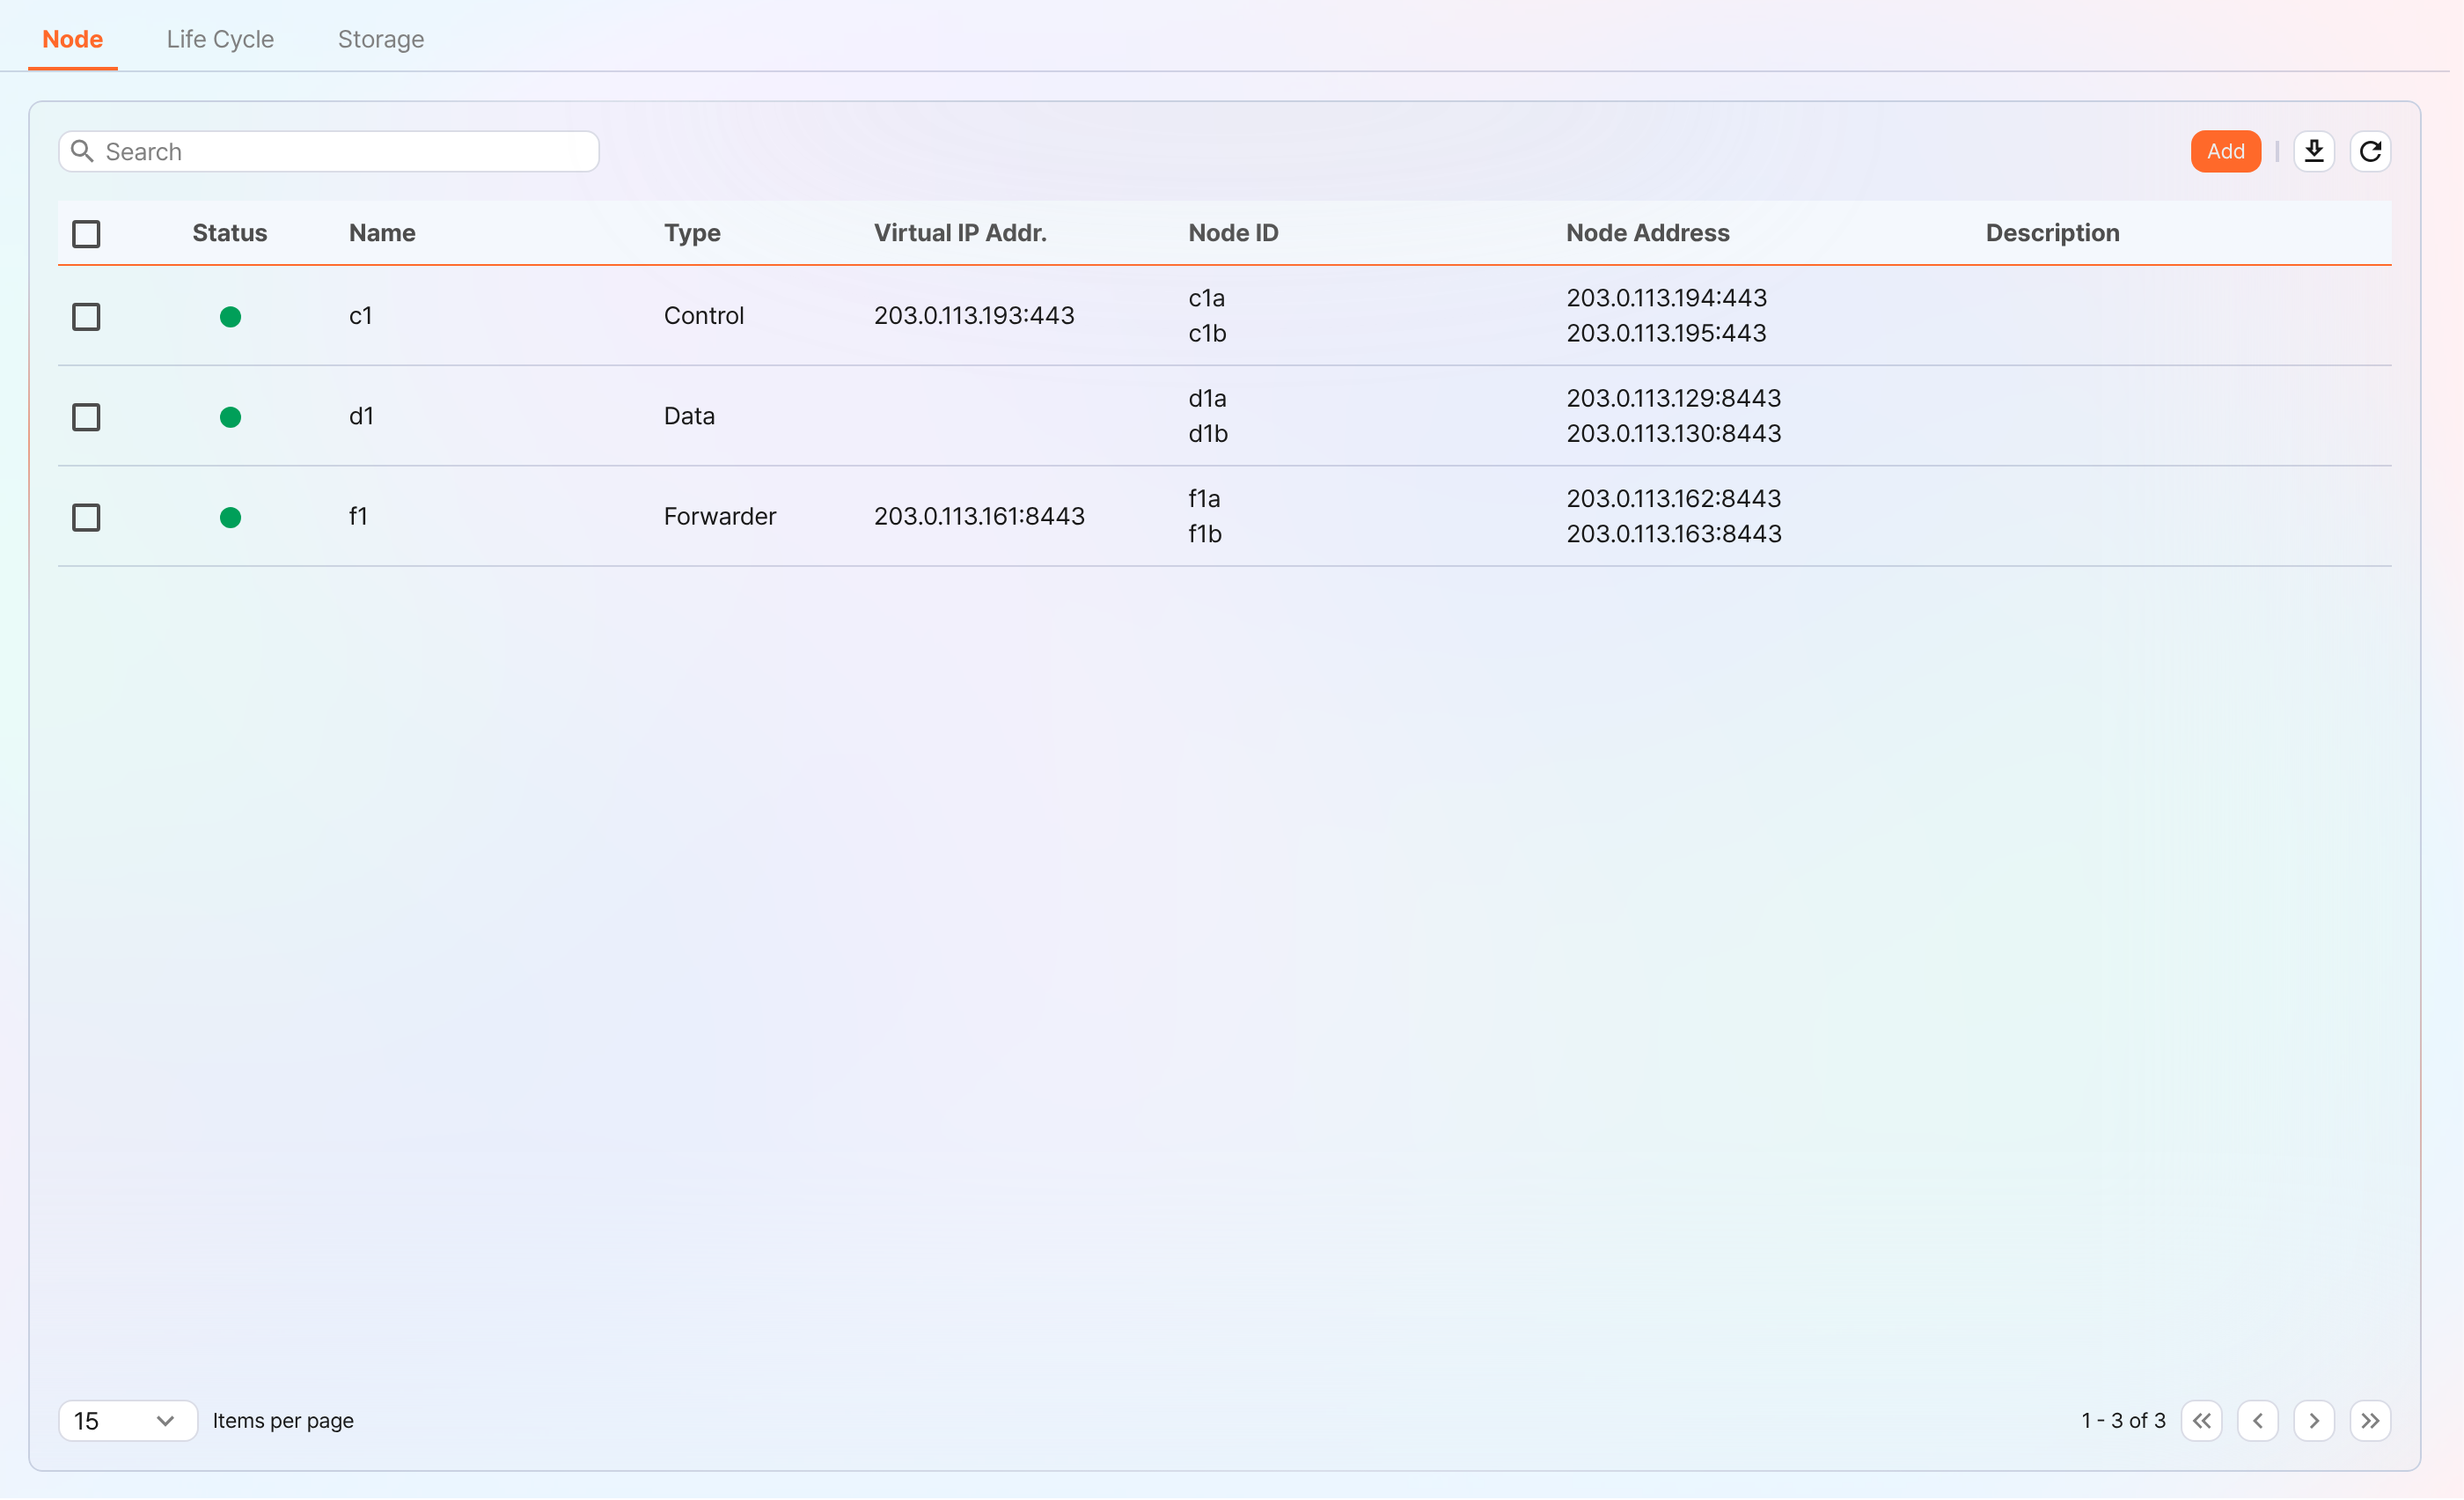Click node address 203.0.113.195:443
Viewport: 2464px width, 1500px height.
coord(1666,333)
